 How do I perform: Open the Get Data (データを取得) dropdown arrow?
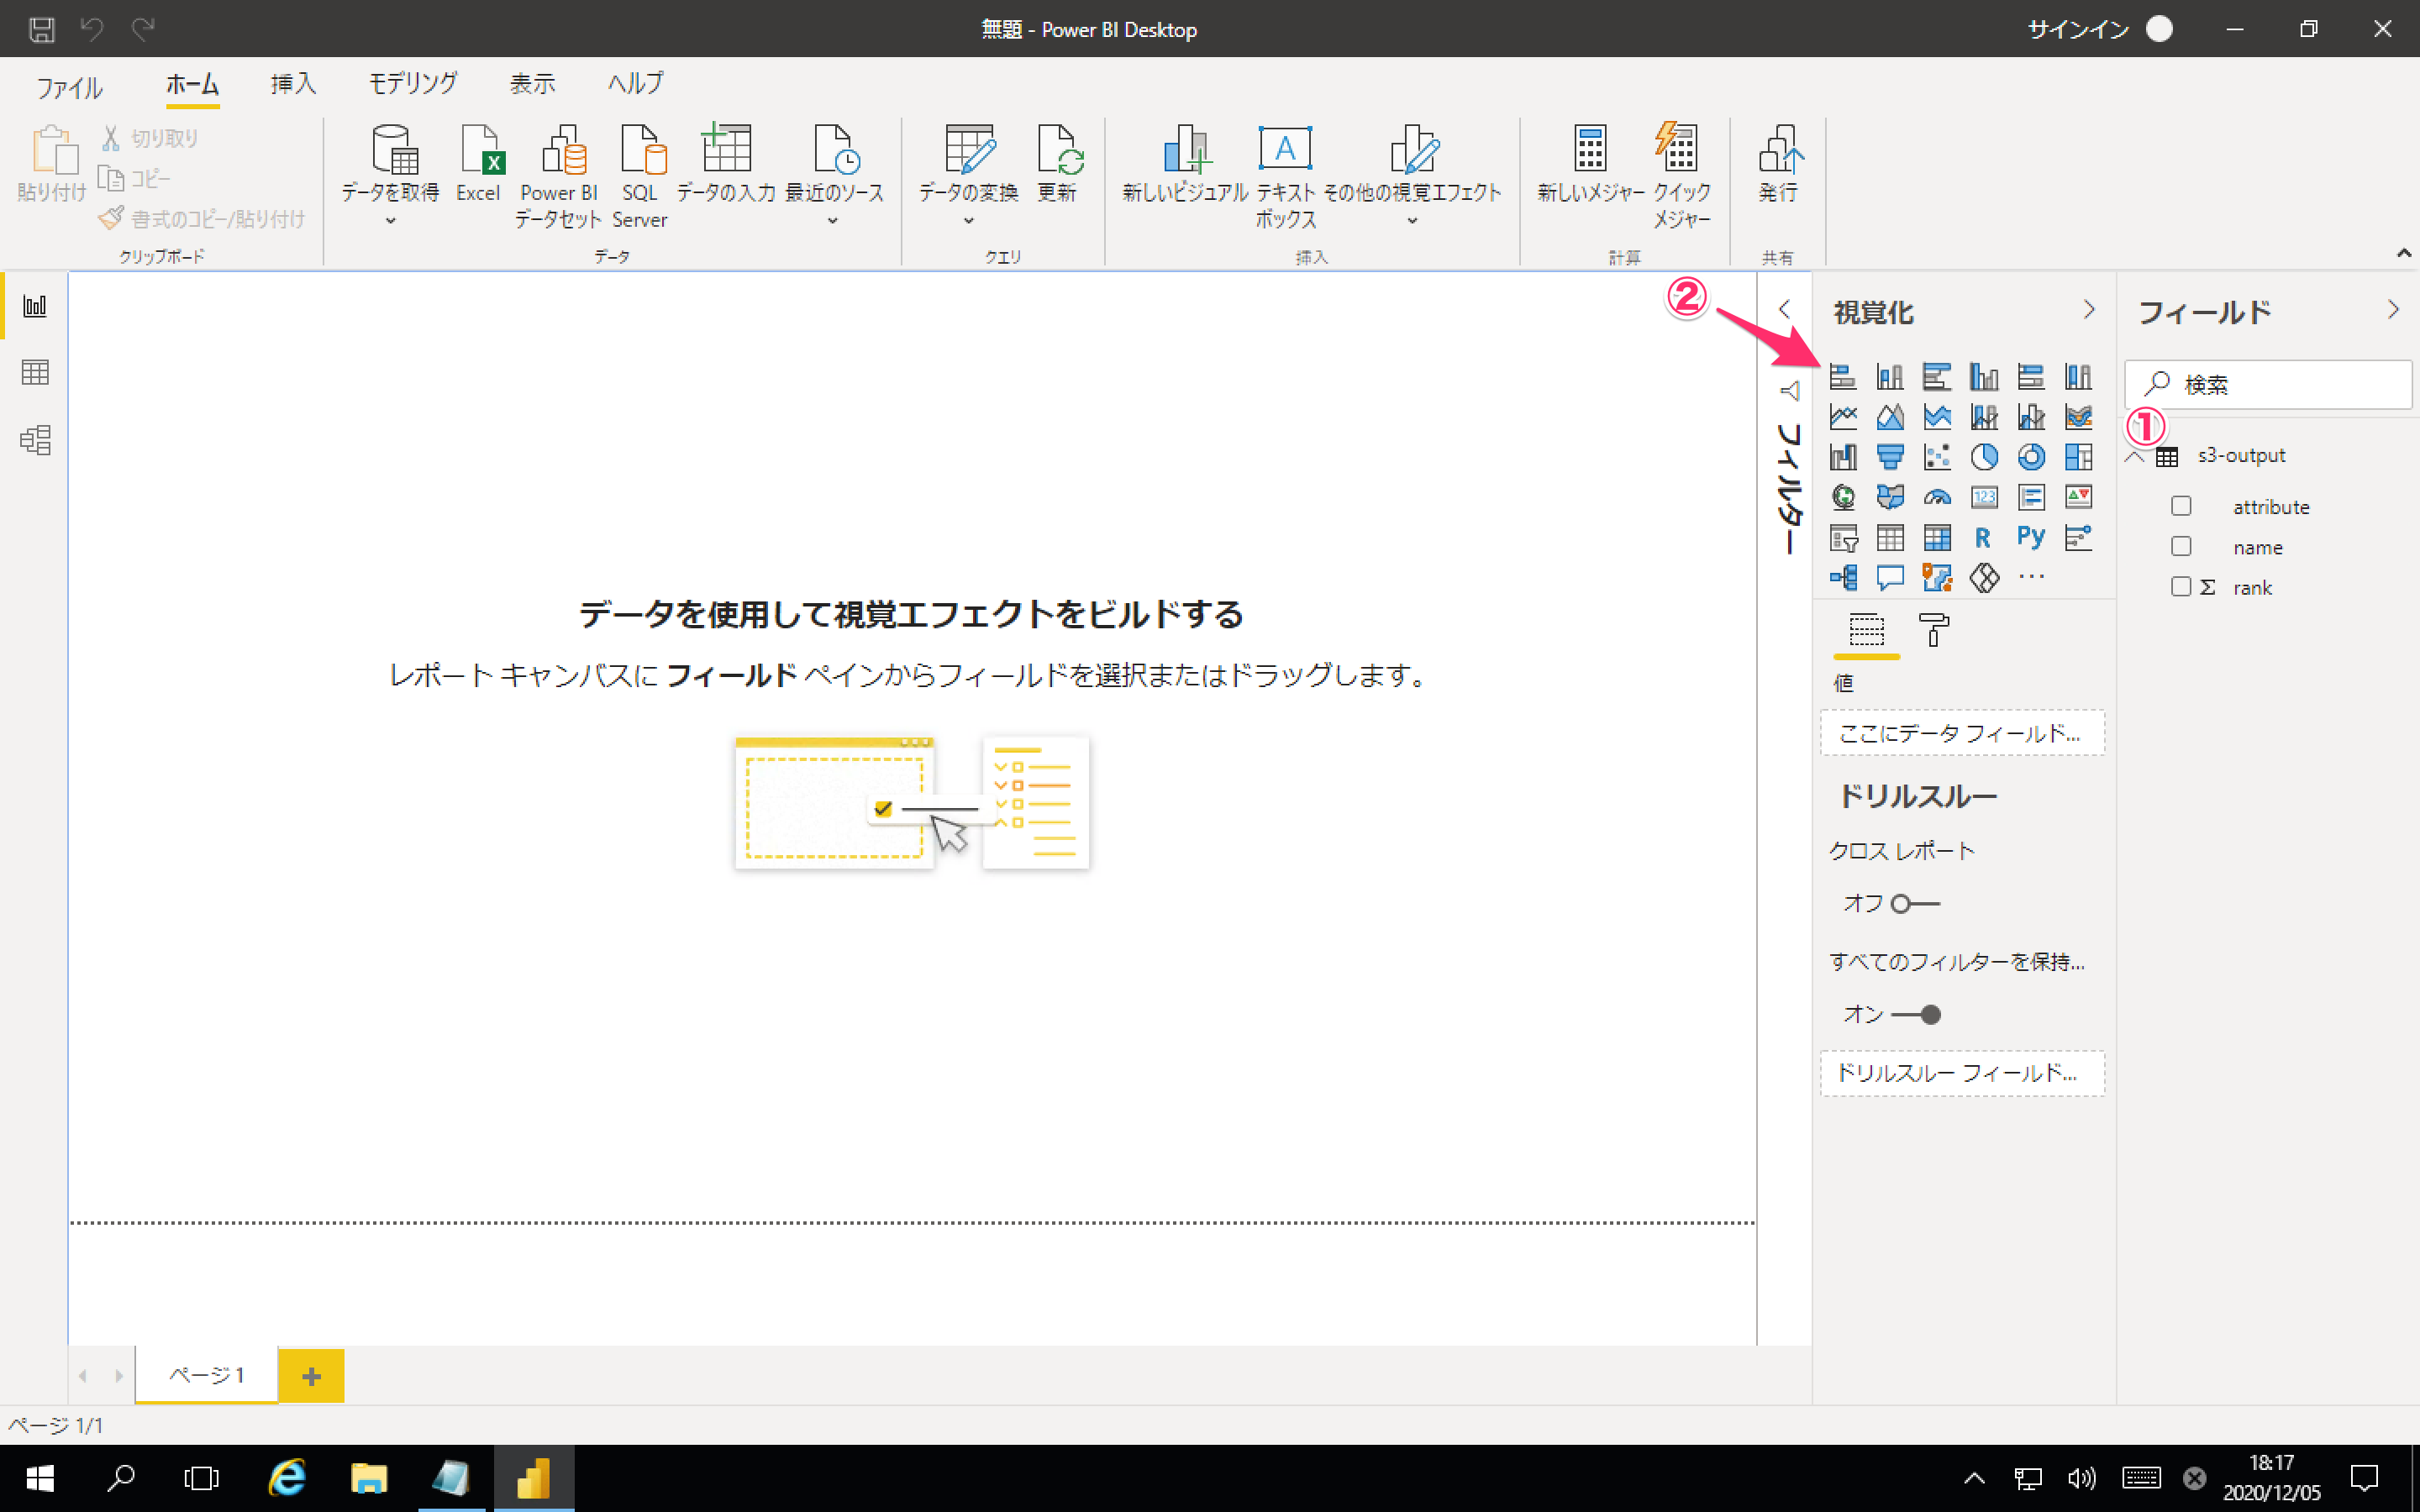pyautogui.click(x=390, y=221)
